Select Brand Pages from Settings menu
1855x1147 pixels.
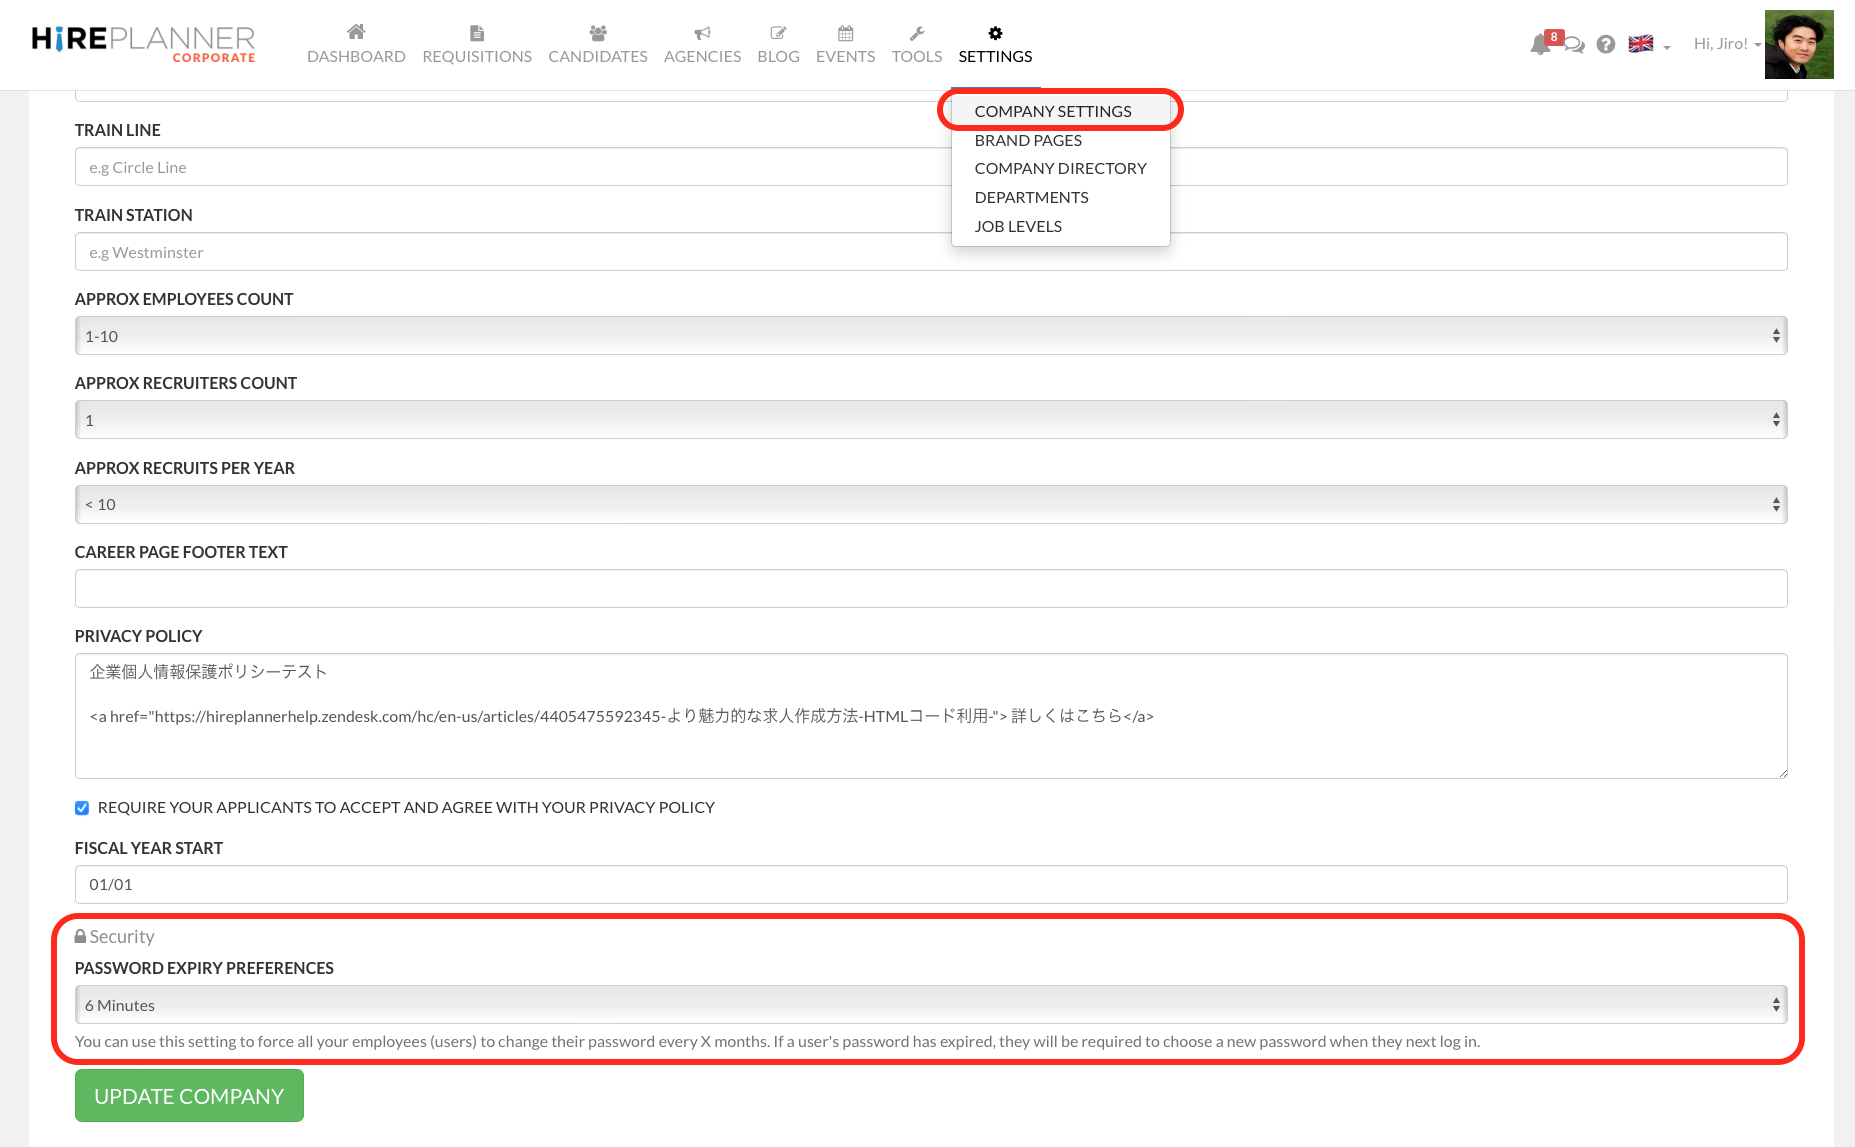[x=1028, y=140]
